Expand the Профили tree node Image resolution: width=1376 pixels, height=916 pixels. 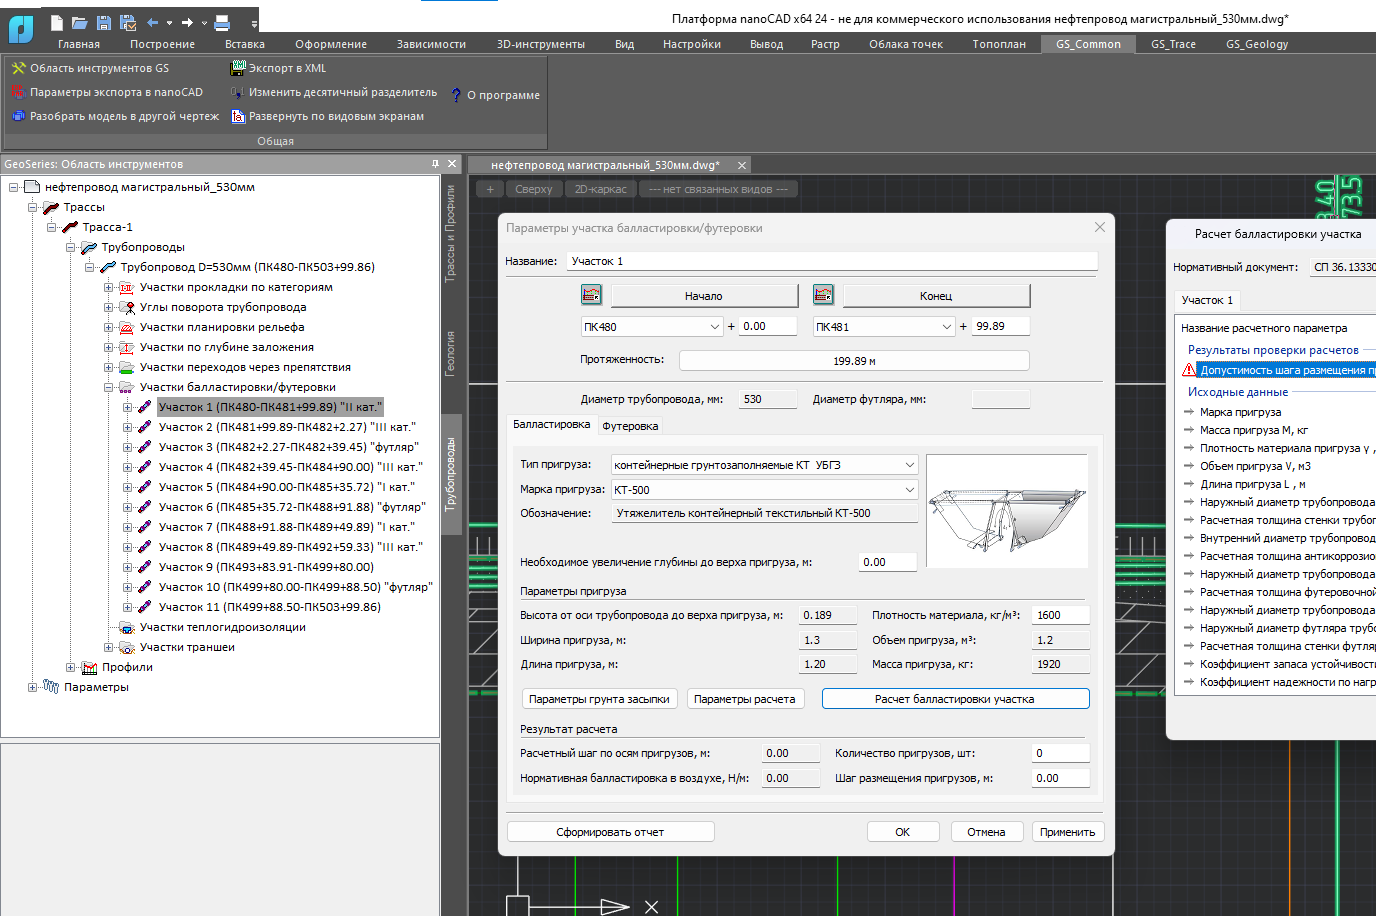(68, 667)
